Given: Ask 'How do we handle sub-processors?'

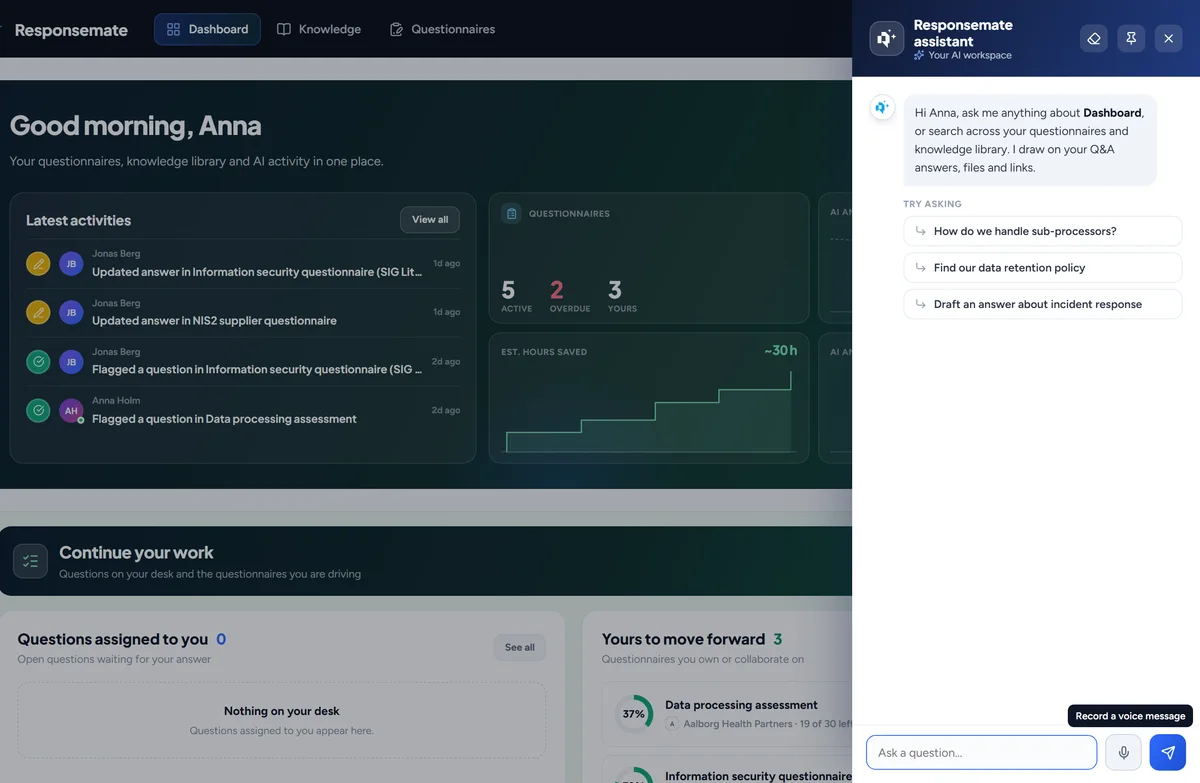Looking at the screenshot, I should point(1043,231).
